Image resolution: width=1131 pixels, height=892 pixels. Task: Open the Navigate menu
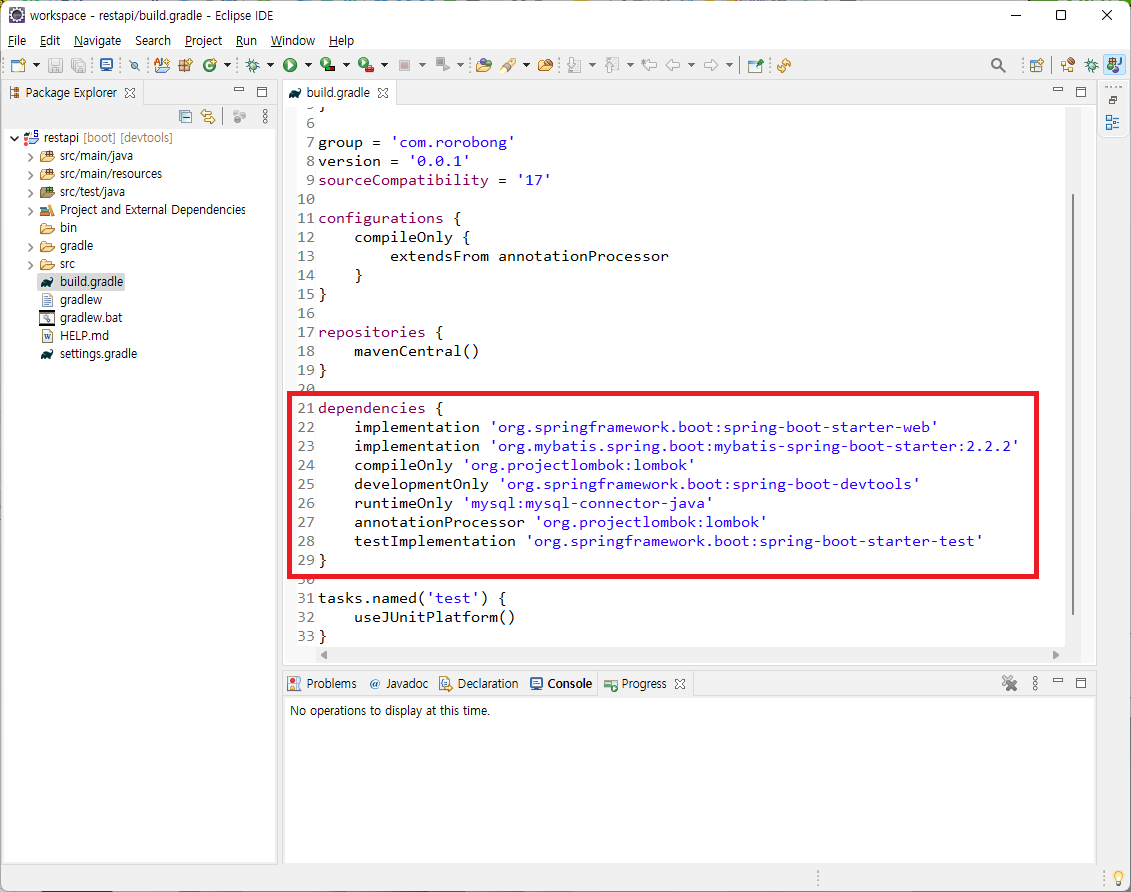pos(97,40)
